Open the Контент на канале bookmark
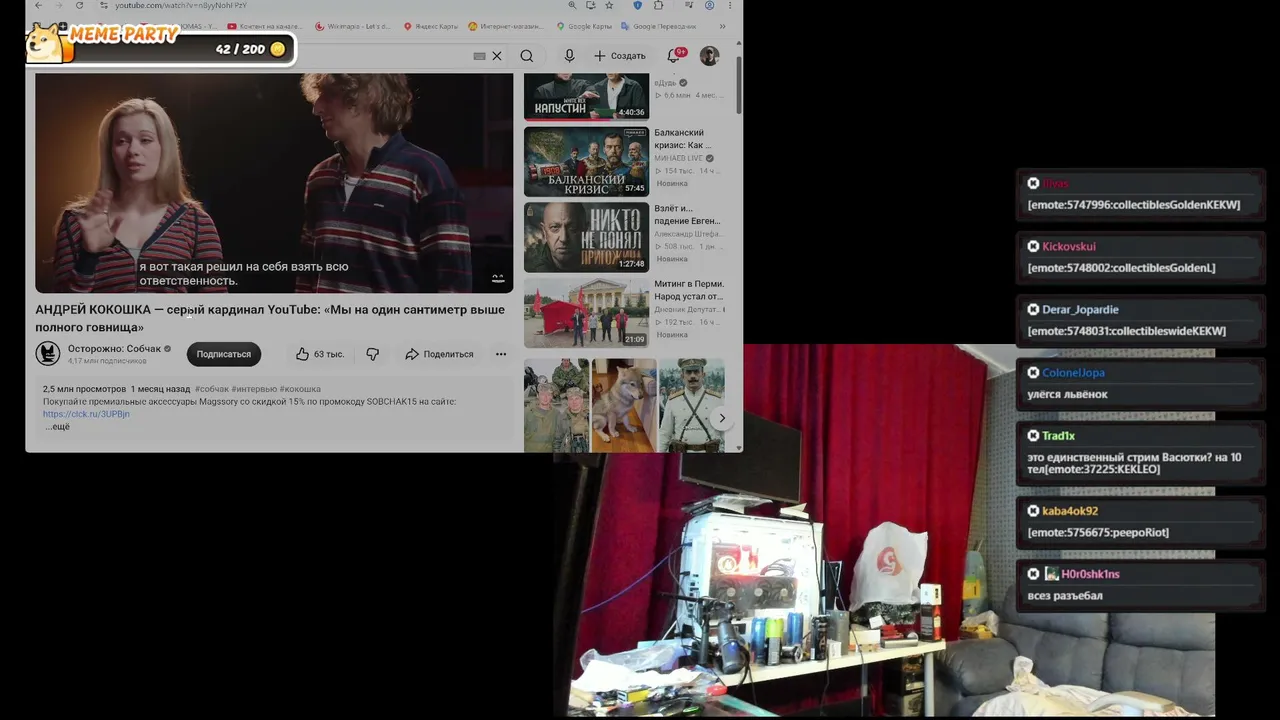This screenshot has height=720, width=1280. [x=266, y=26]
